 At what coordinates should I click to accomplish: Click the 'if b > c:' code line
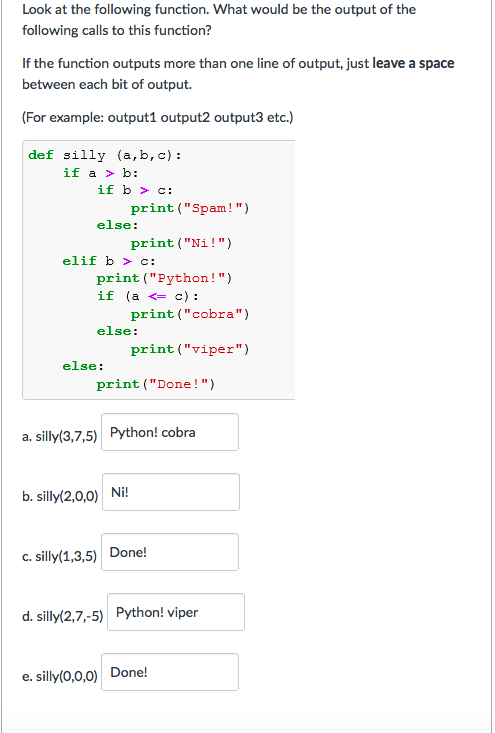coord(135,190)
